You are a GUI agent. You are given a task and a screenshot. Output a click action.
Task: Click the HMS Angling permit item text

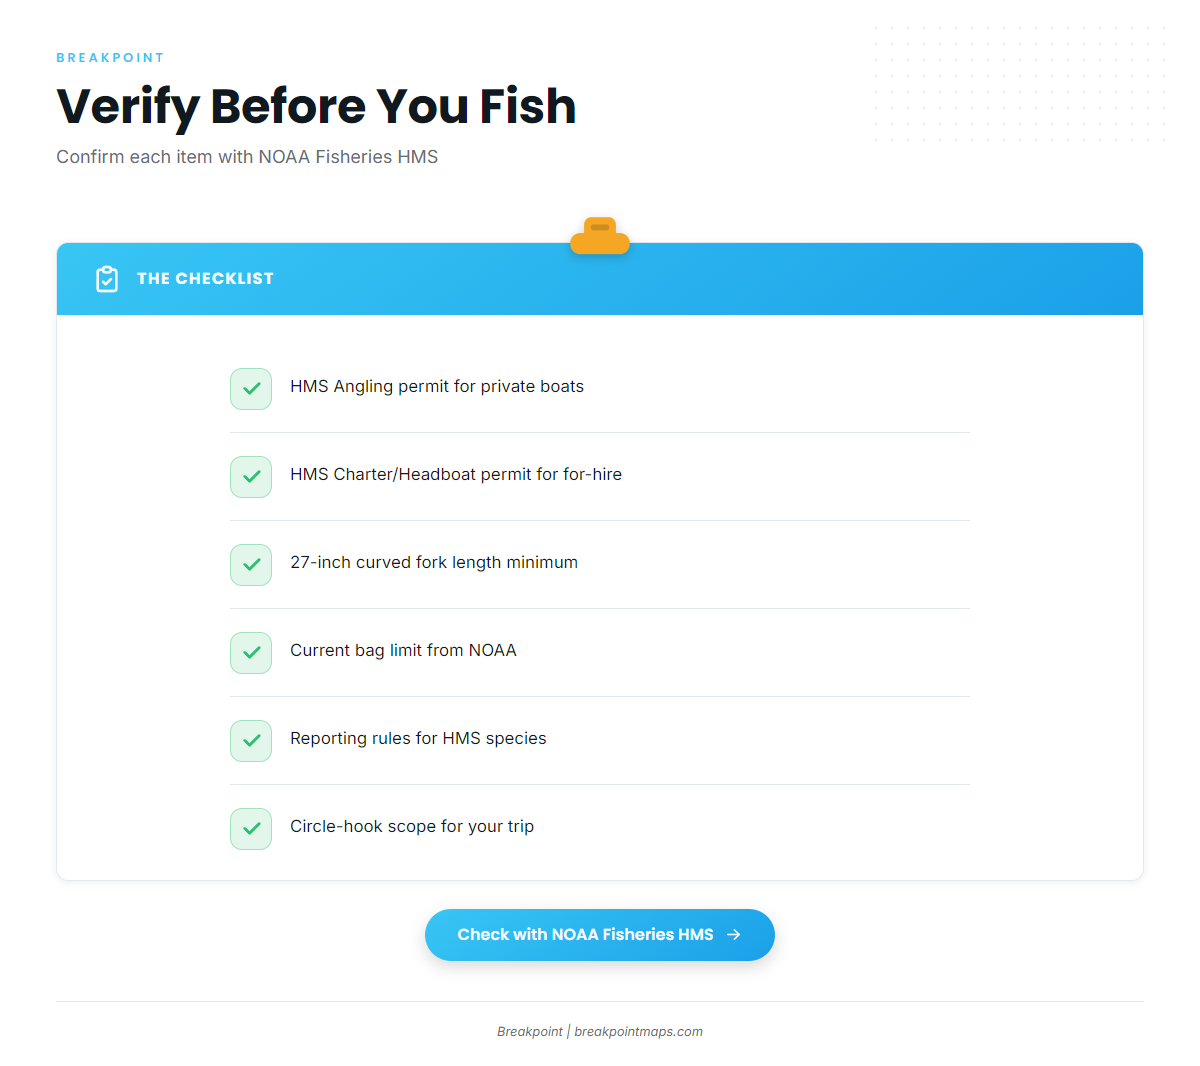click(437, 387)
